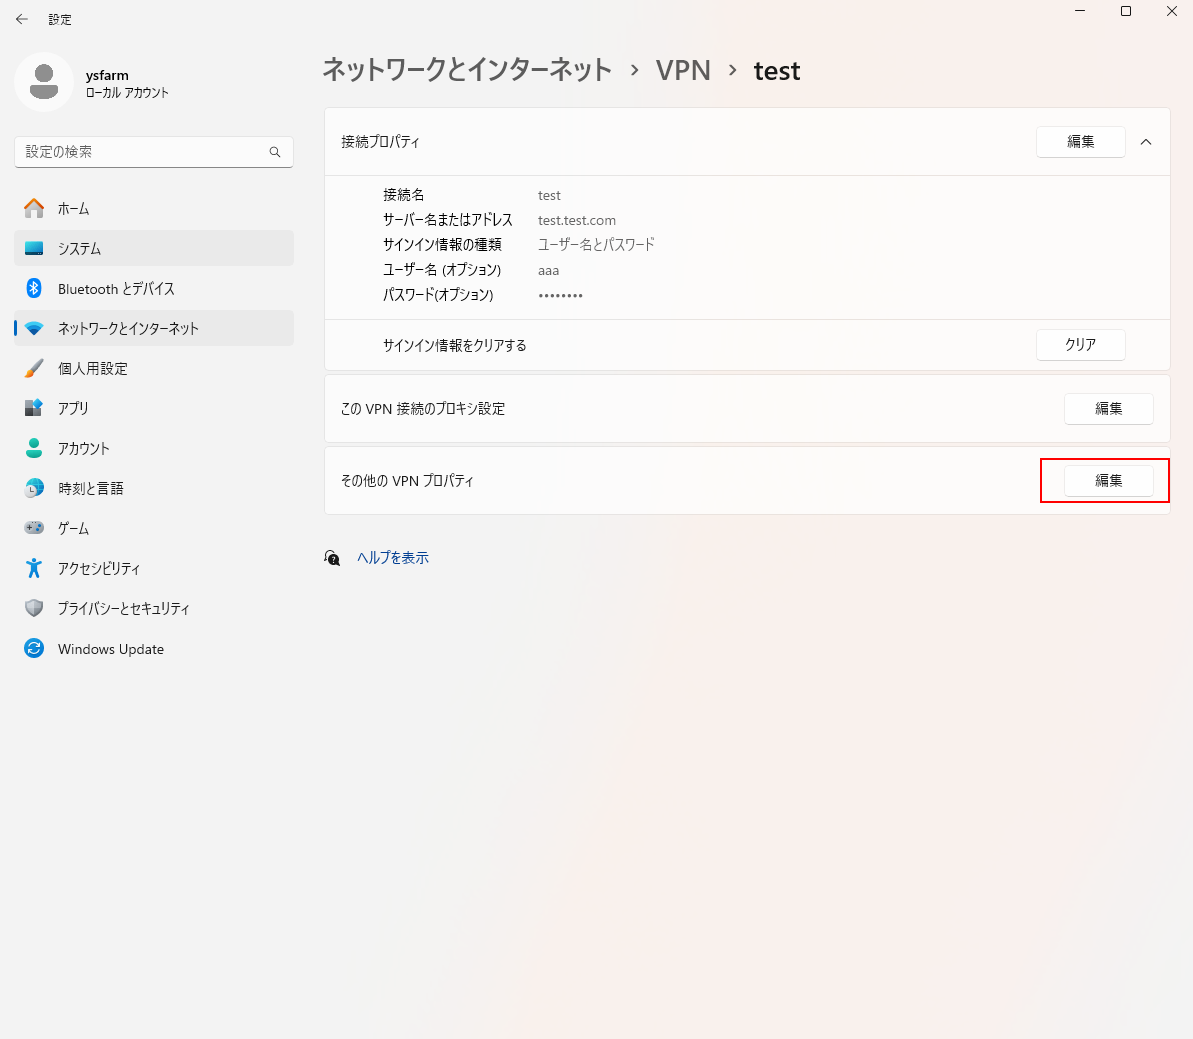Click the VPN breadcrumb link

tap(683, 71)
